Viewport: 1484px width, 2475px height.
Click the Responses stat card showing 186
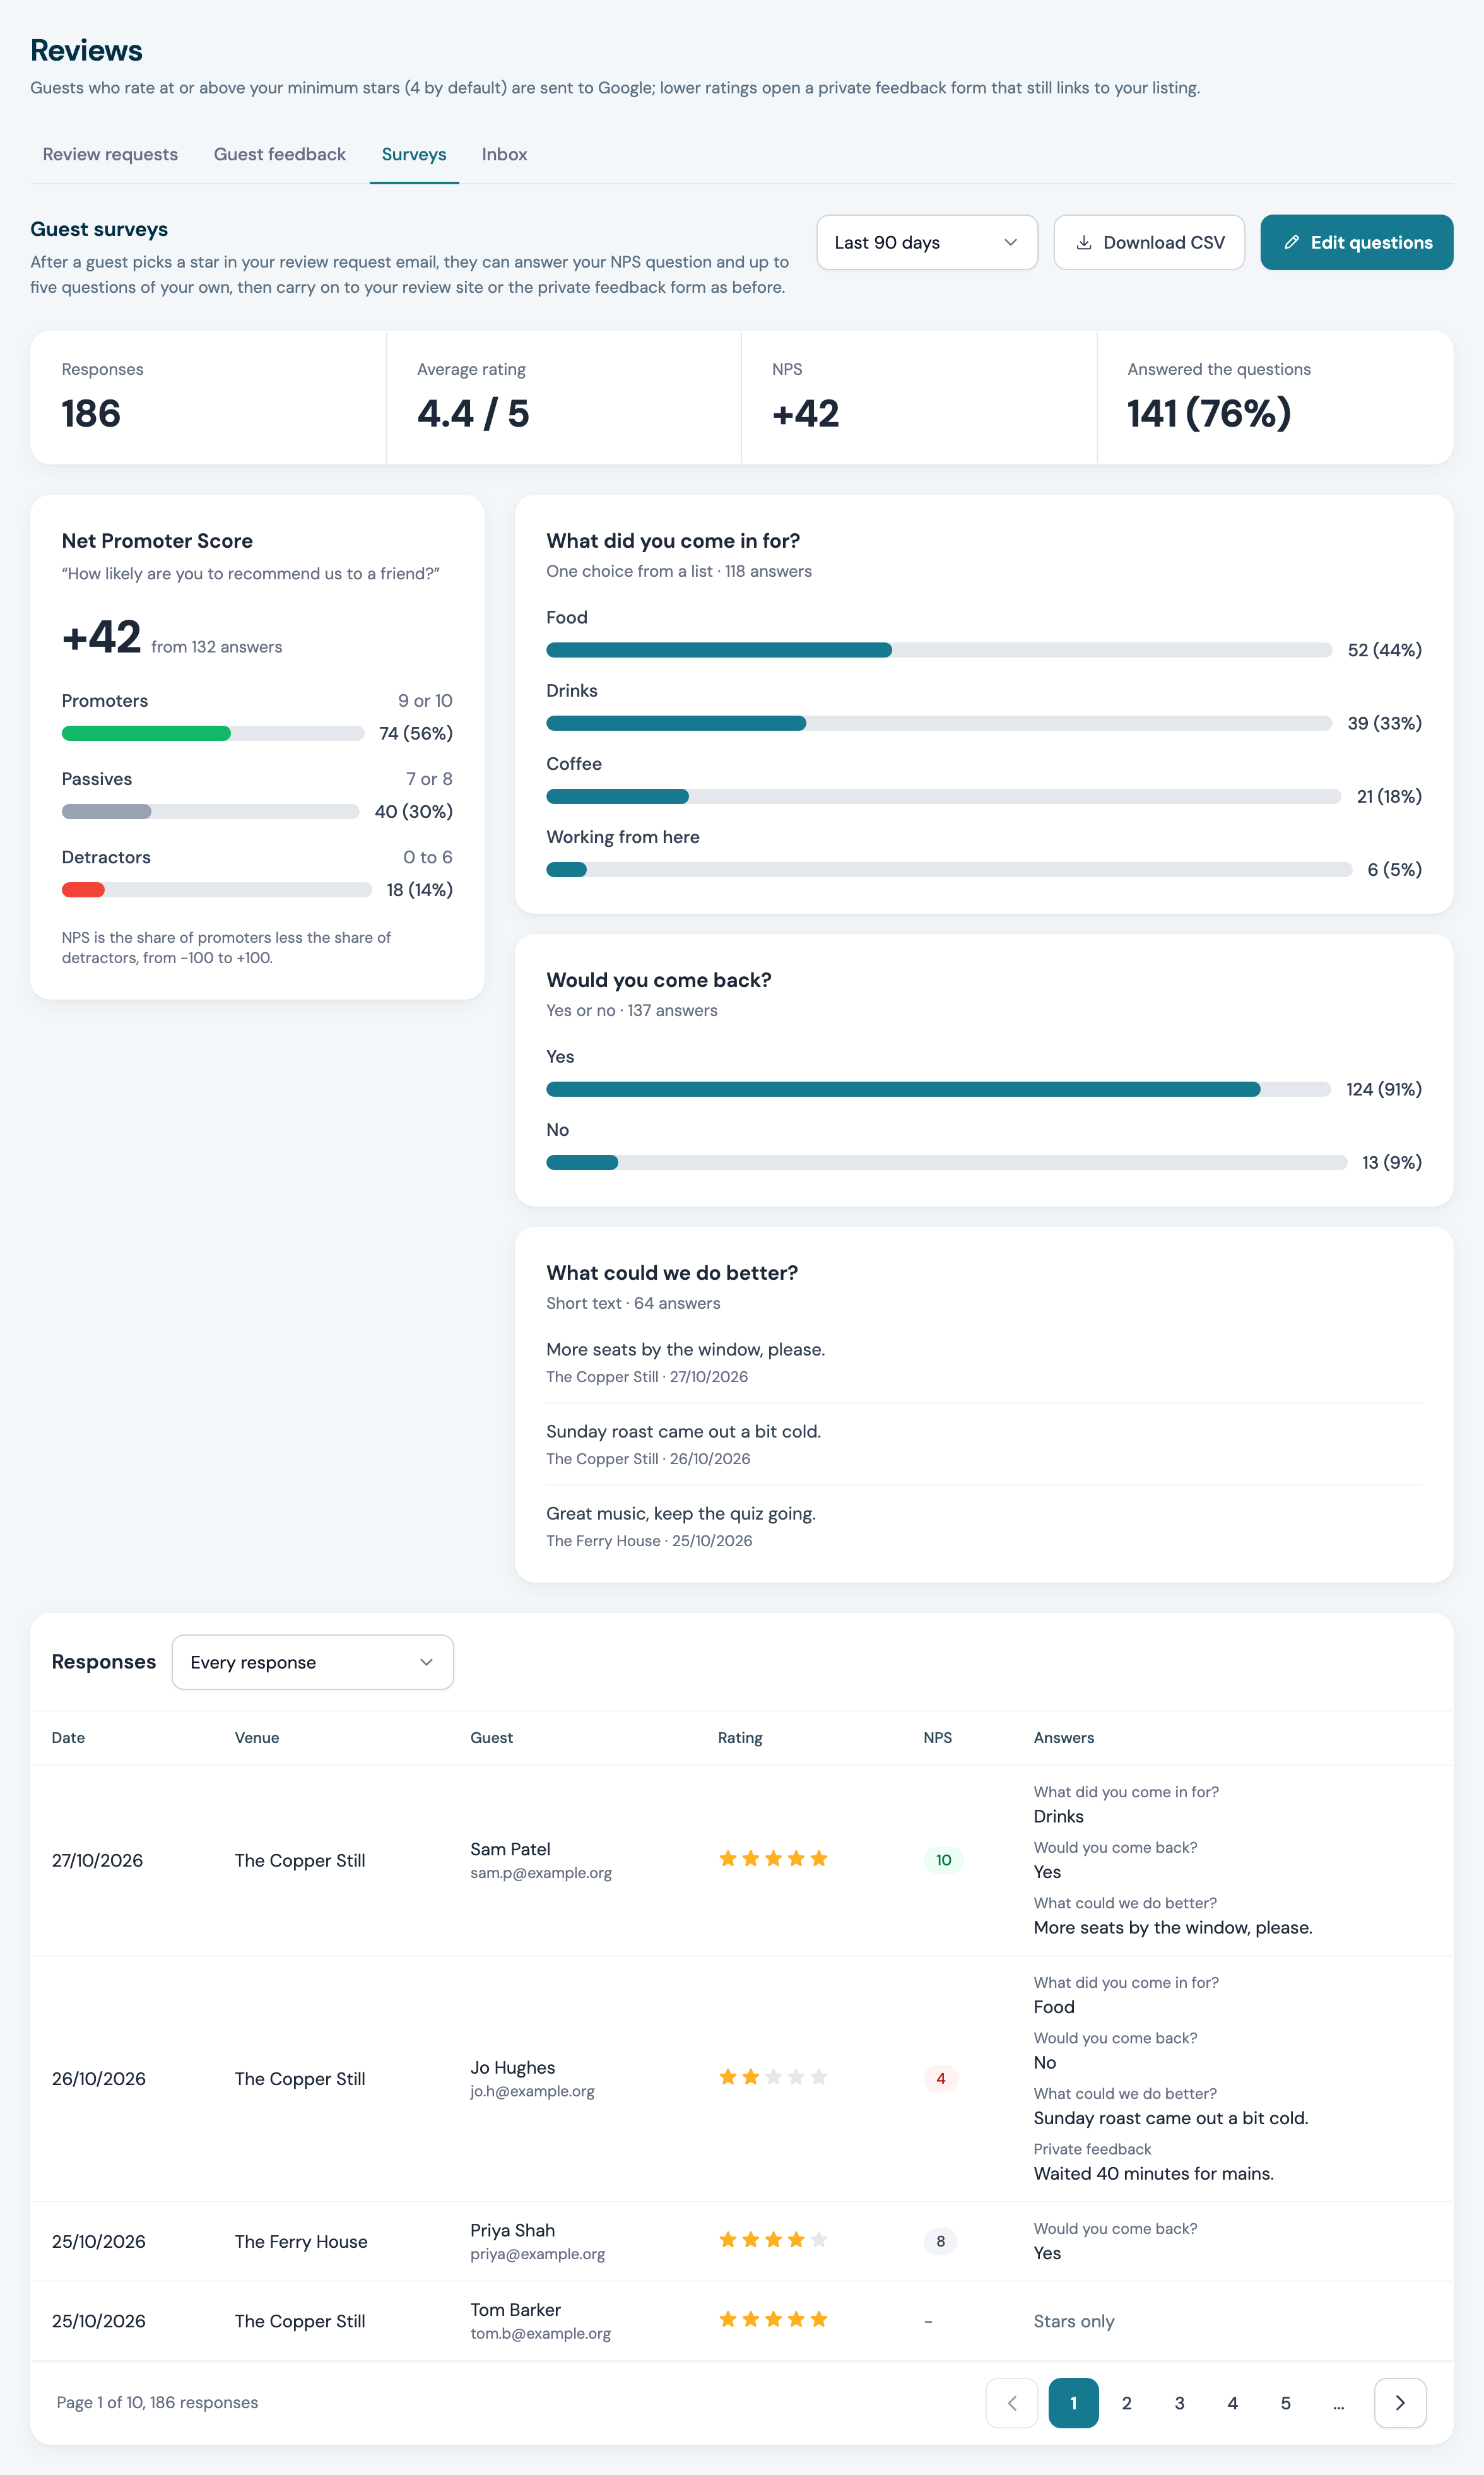[208, 397]
